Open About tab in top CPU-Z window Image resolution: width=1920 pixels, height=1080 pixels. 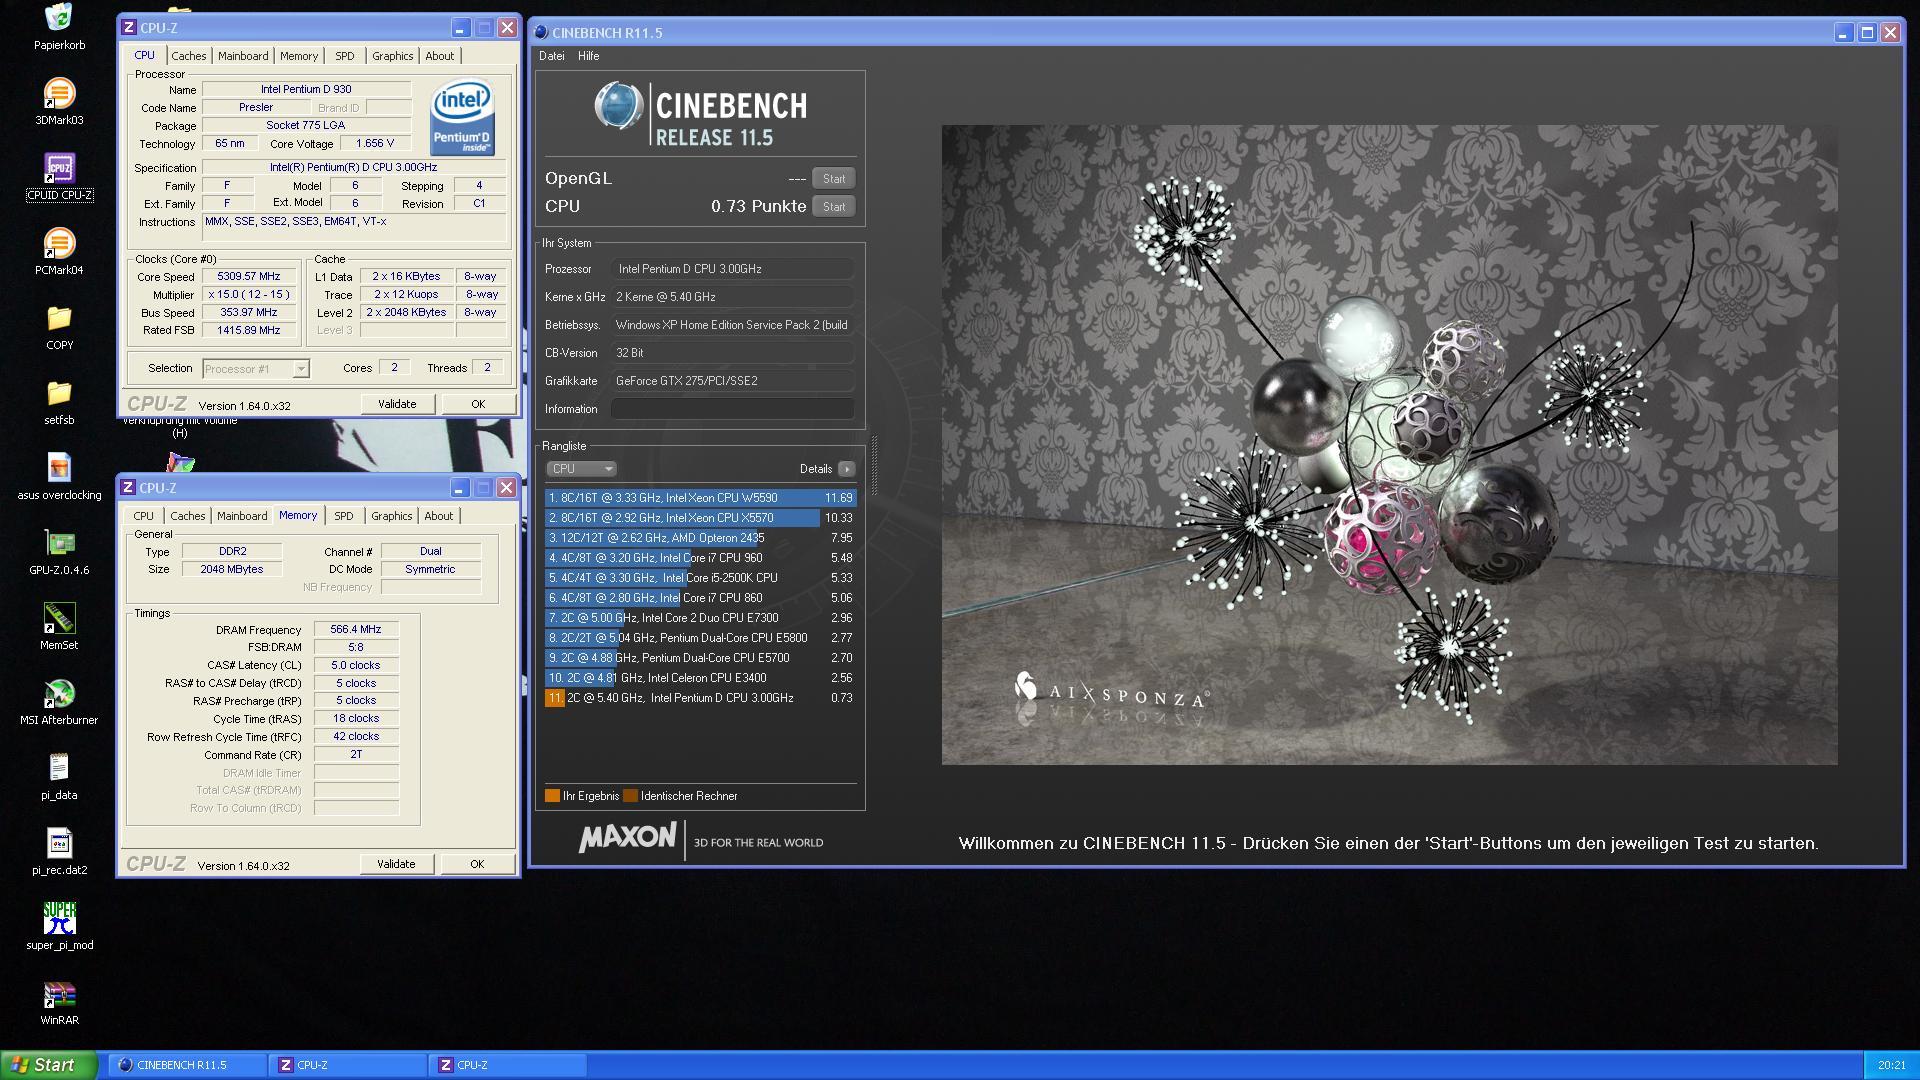tap(439, 56)
